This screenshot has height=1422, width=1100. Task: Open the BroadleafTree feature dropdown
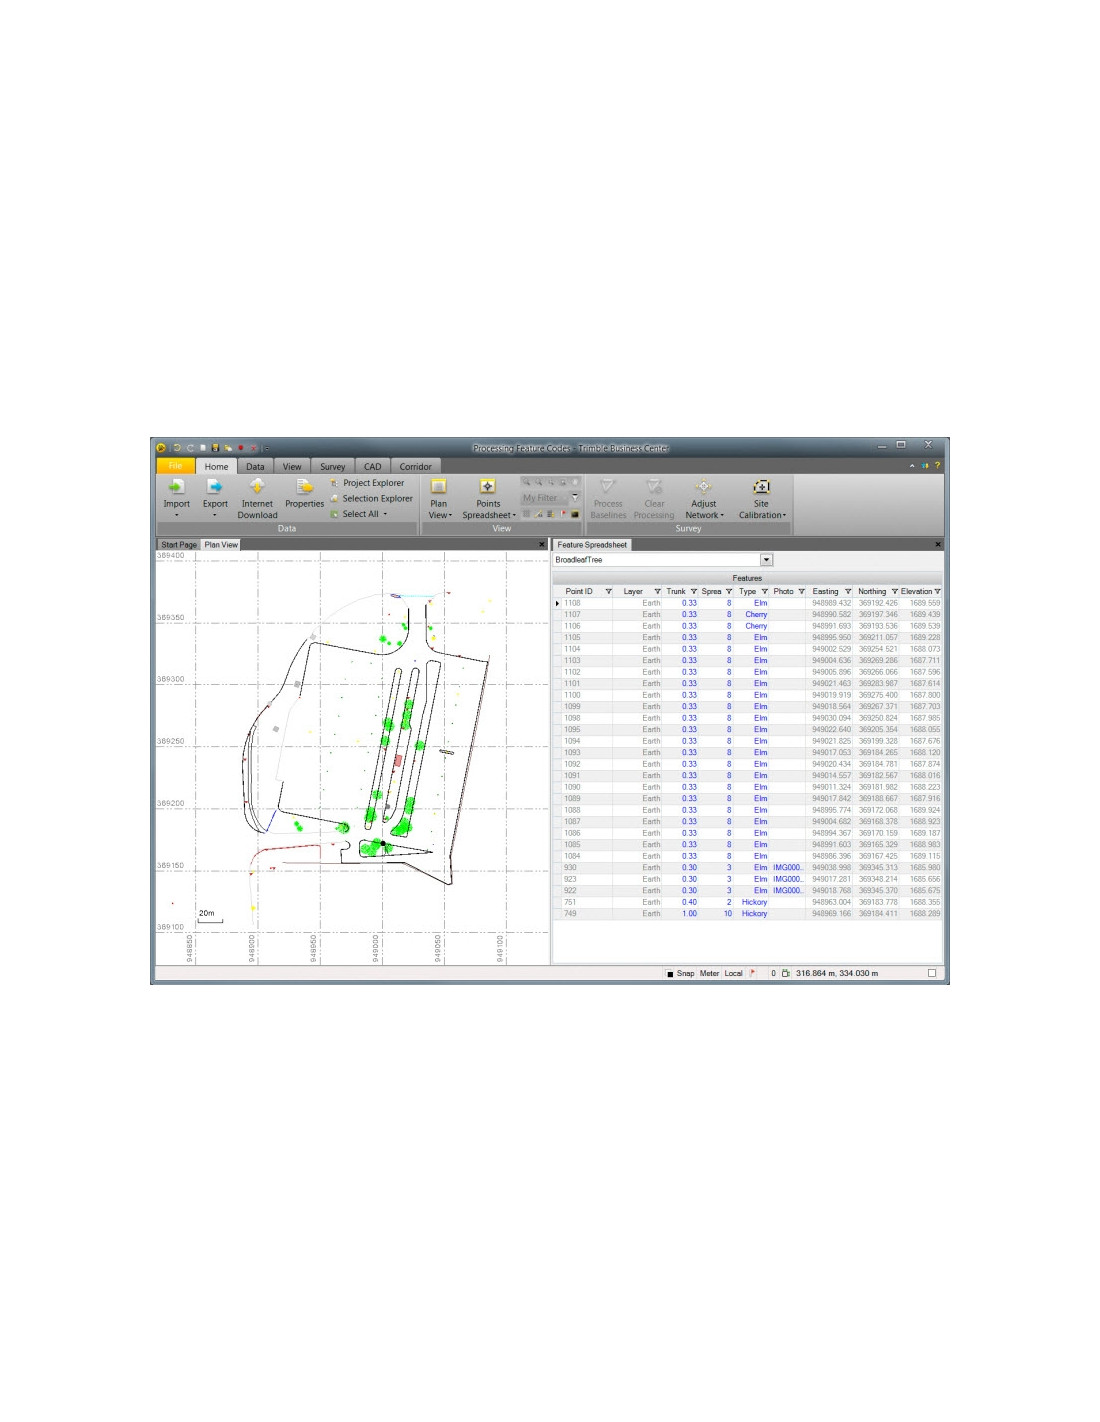pos(767,560)
